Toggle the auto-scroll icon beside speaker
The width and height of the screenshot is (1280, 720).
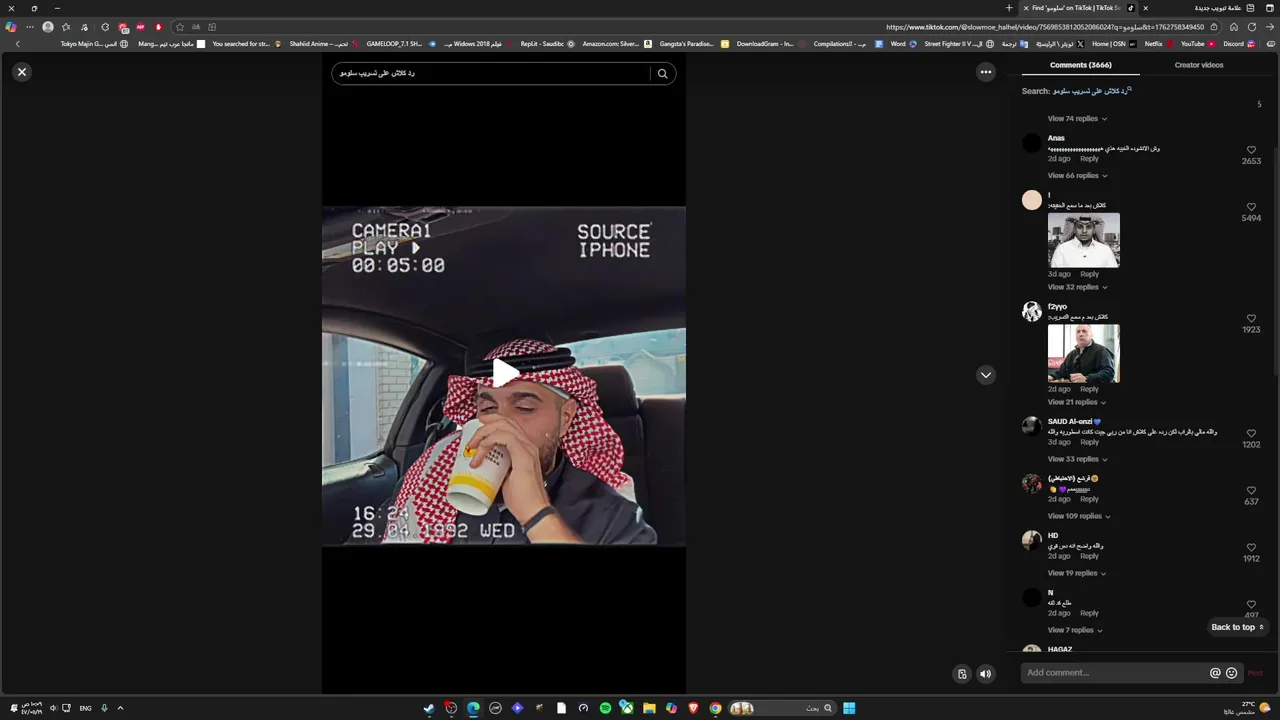962,674
